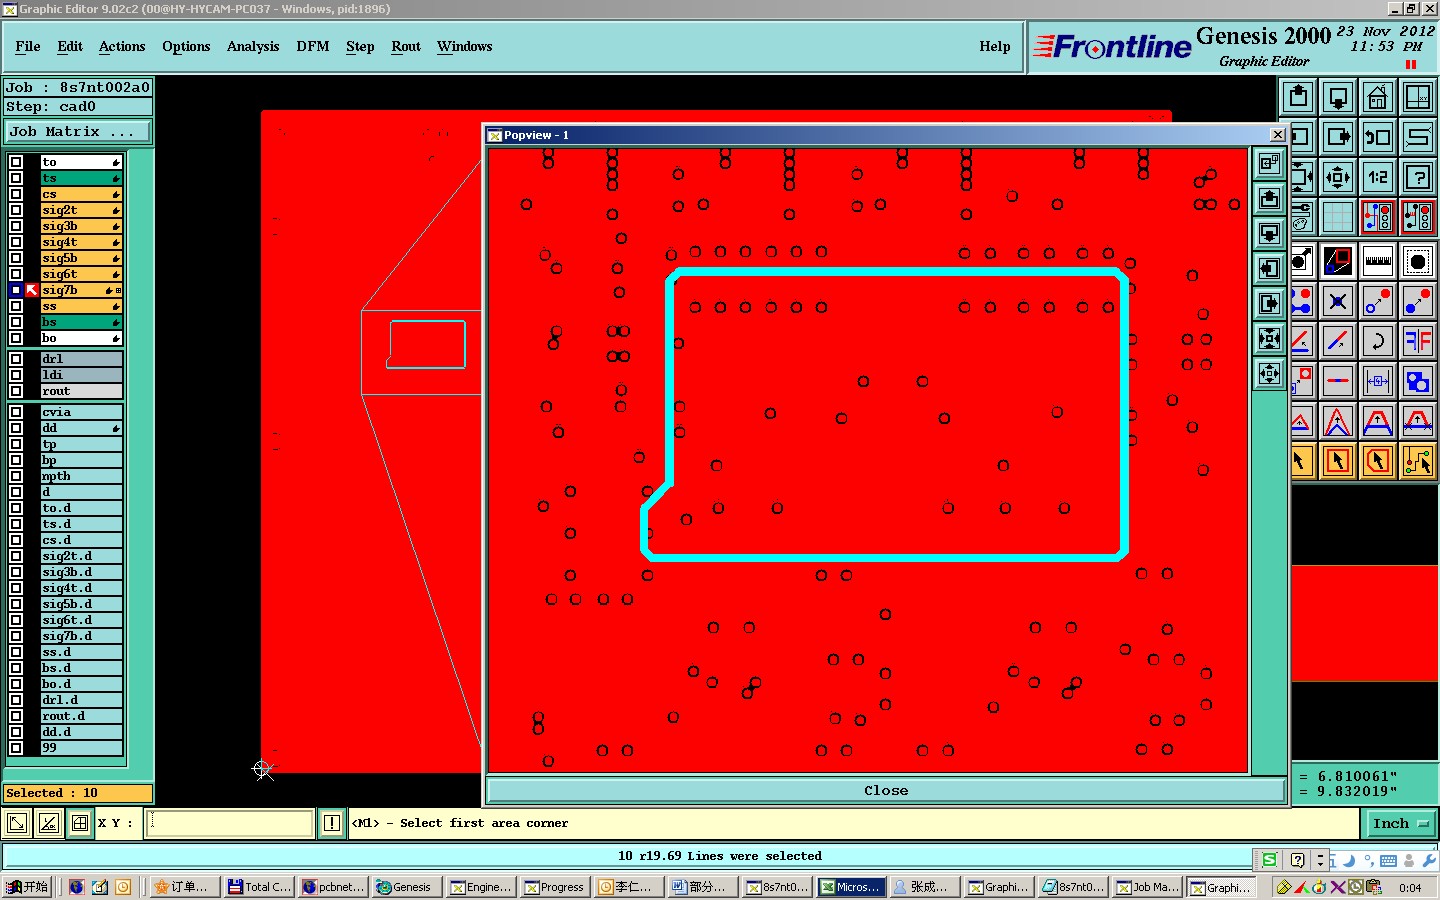Toggle the '99' layer checkbox
Screen dimensions: 1440x900
16,748
